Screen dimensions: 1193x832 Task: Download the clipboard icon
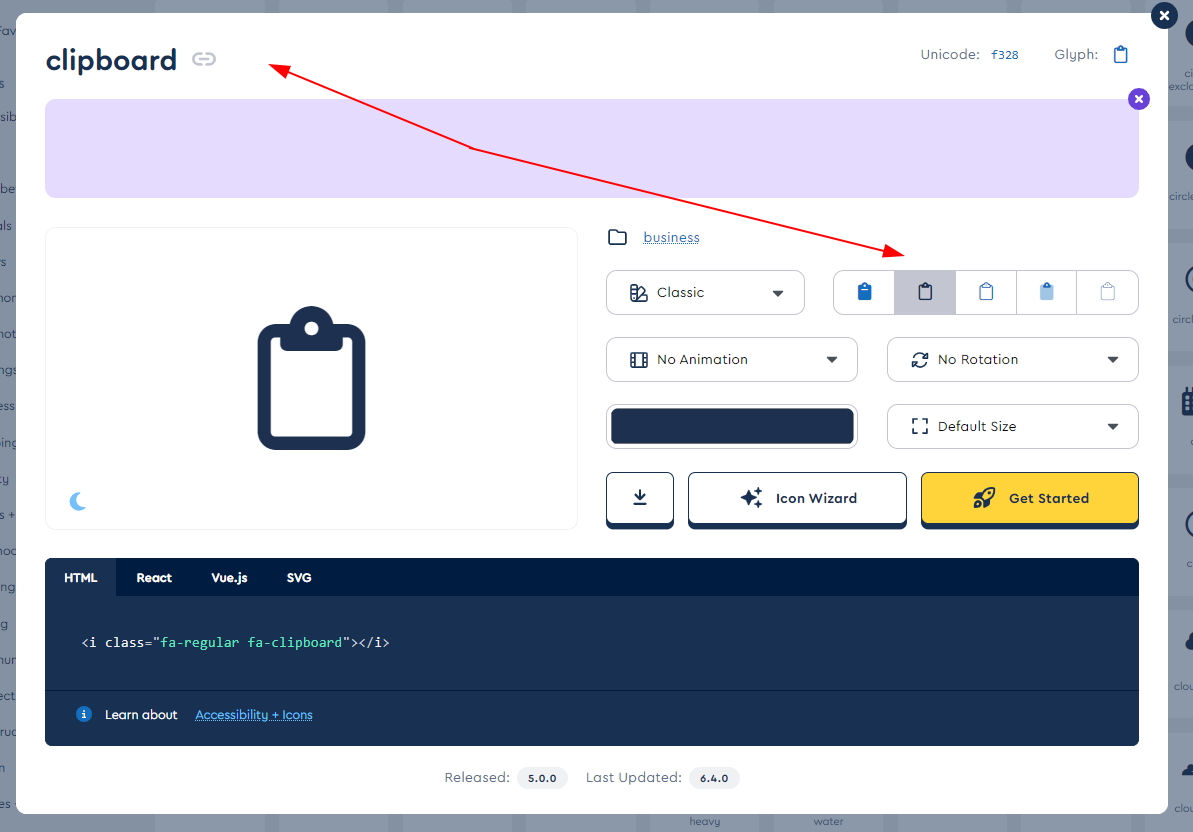[640, 498]
